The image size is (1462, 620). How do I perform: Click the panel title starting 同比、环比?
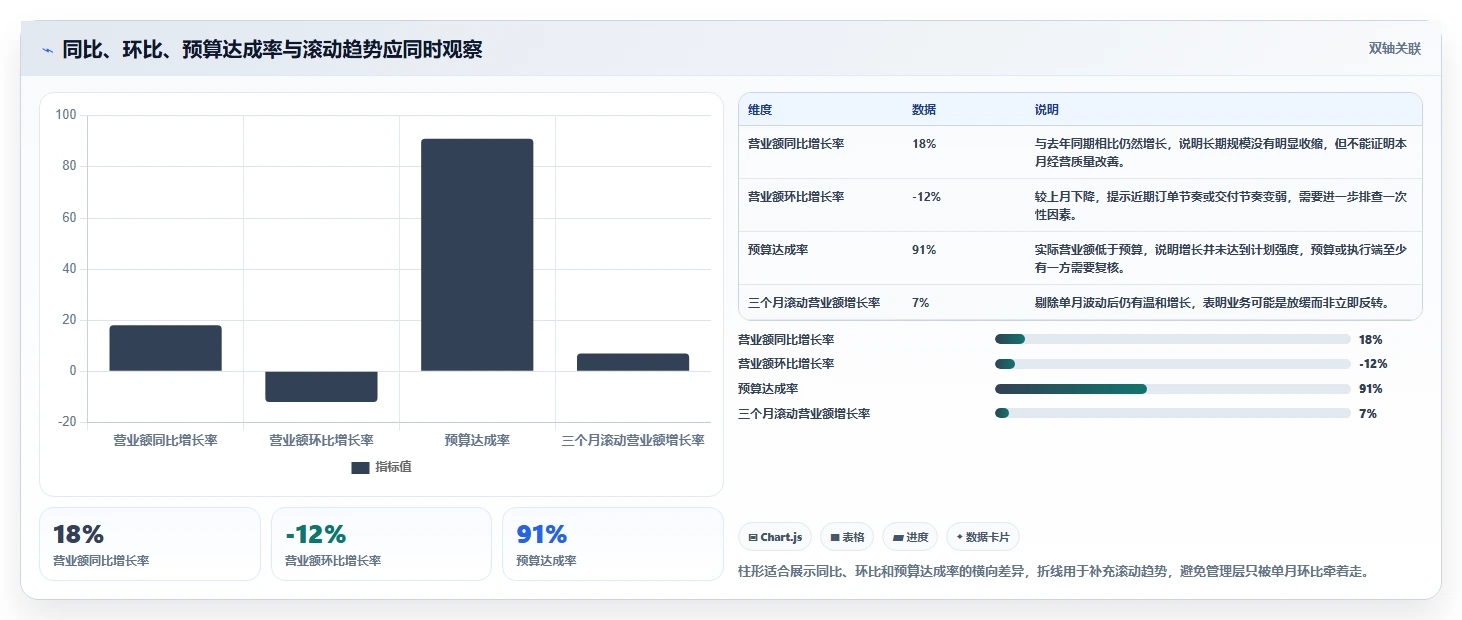[x=272, y=49]
